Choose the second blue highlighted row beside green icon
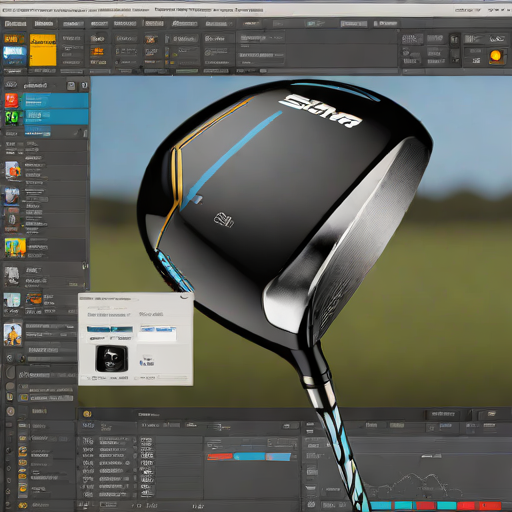Screen dimensions: 512x512 point(55,117)
